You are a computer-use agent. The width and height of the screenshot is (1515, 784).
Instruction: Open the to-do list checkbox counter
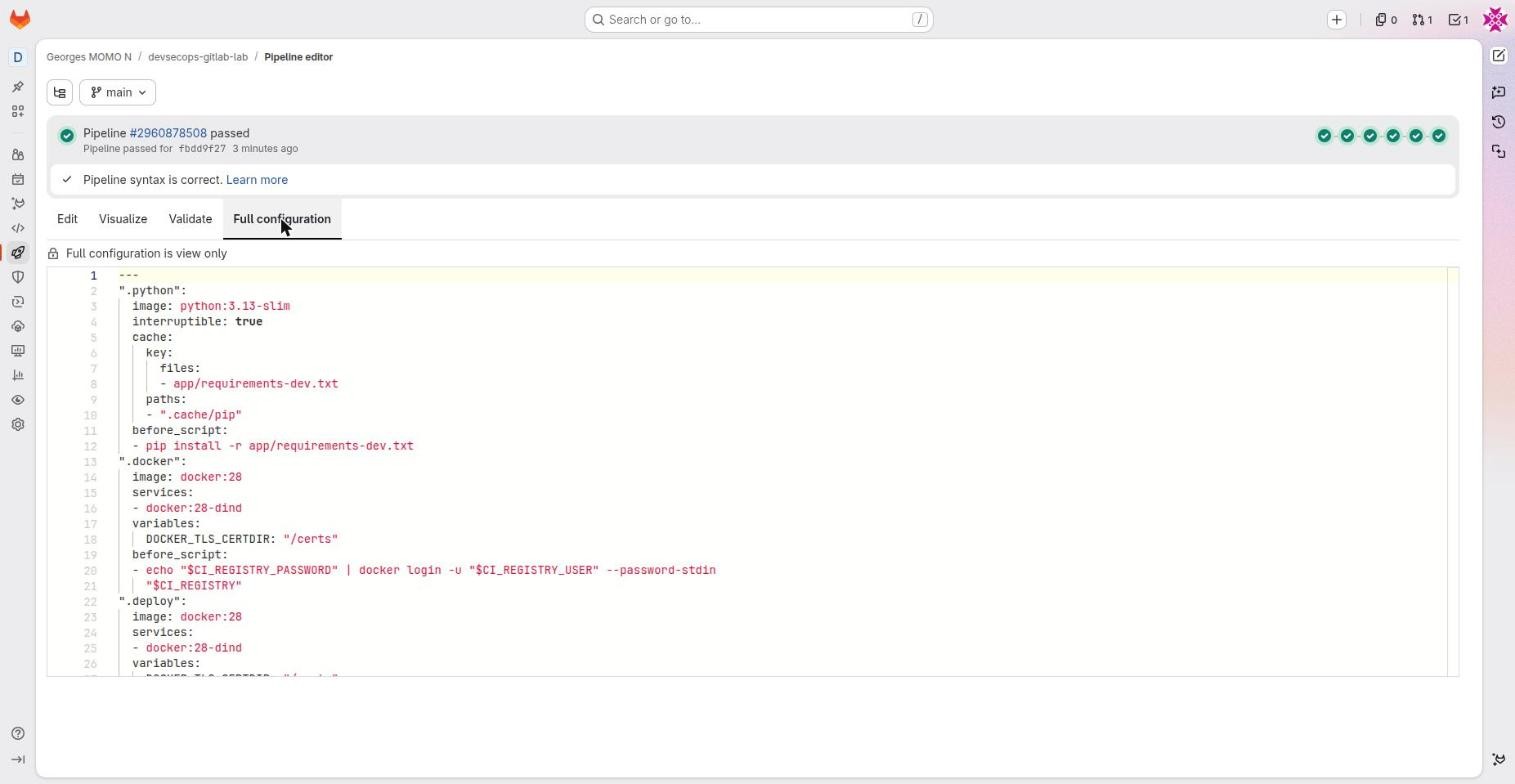coord(1459,20)
